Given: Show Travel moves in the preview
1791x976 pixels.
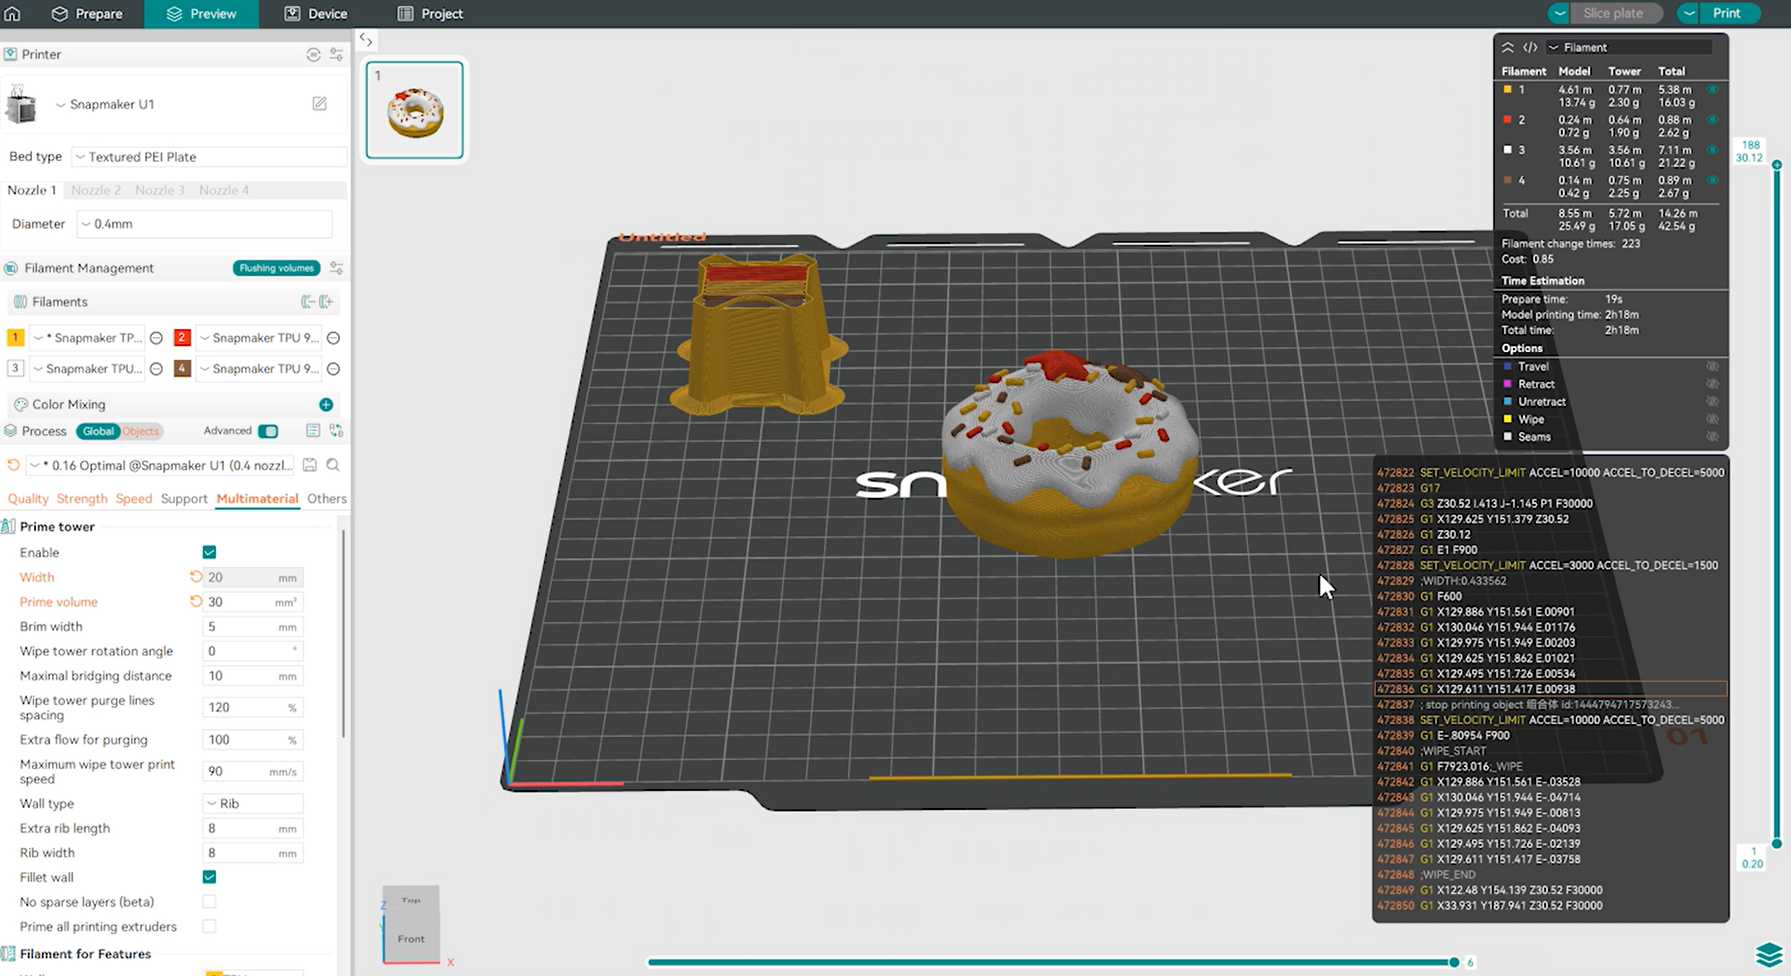Looking at the screenshot, I should coord(1712,367).
